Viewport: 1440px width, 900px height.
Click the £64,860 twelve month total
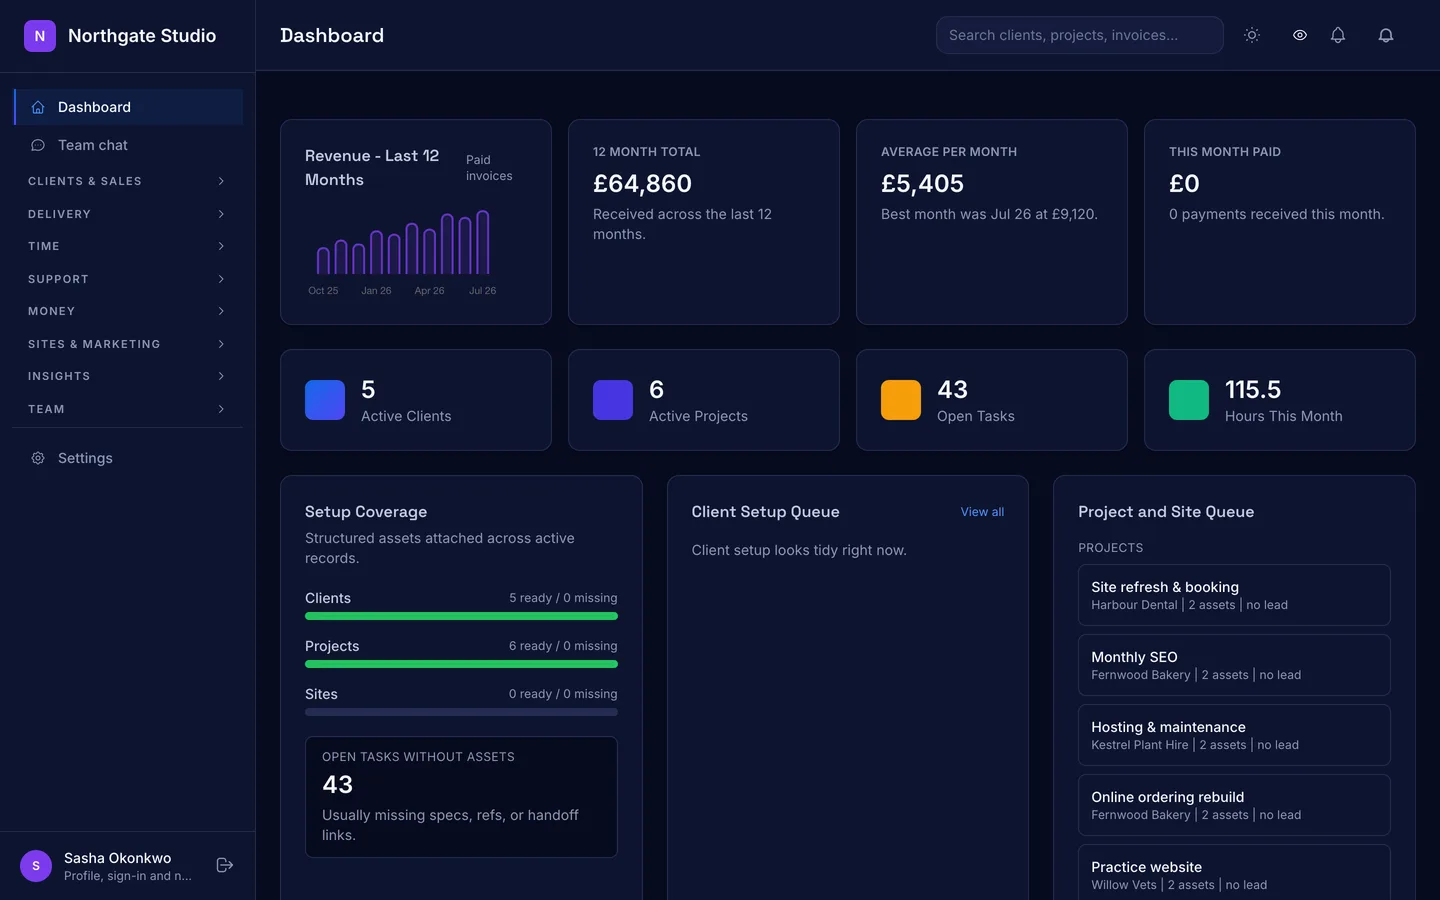(x=642, y=184)
